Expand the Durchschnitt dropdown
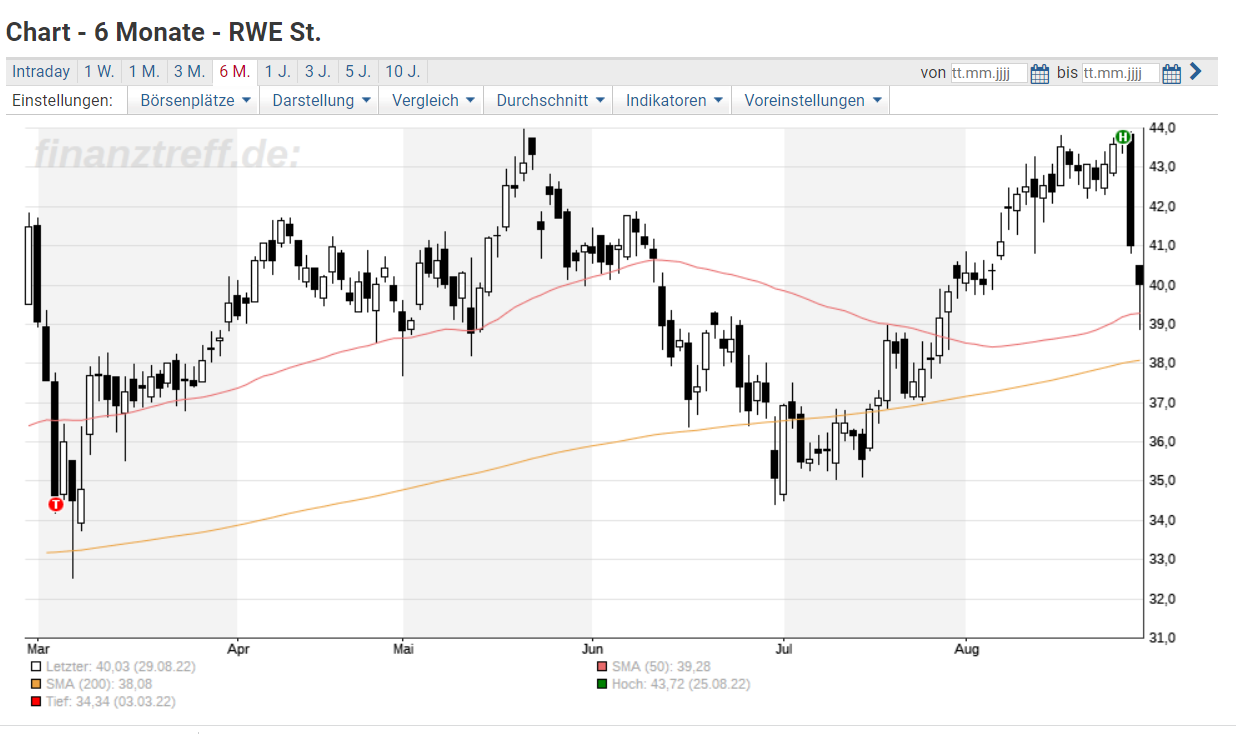The width and height of the screenshot is (1236, 734). click(x=550, y=100)
